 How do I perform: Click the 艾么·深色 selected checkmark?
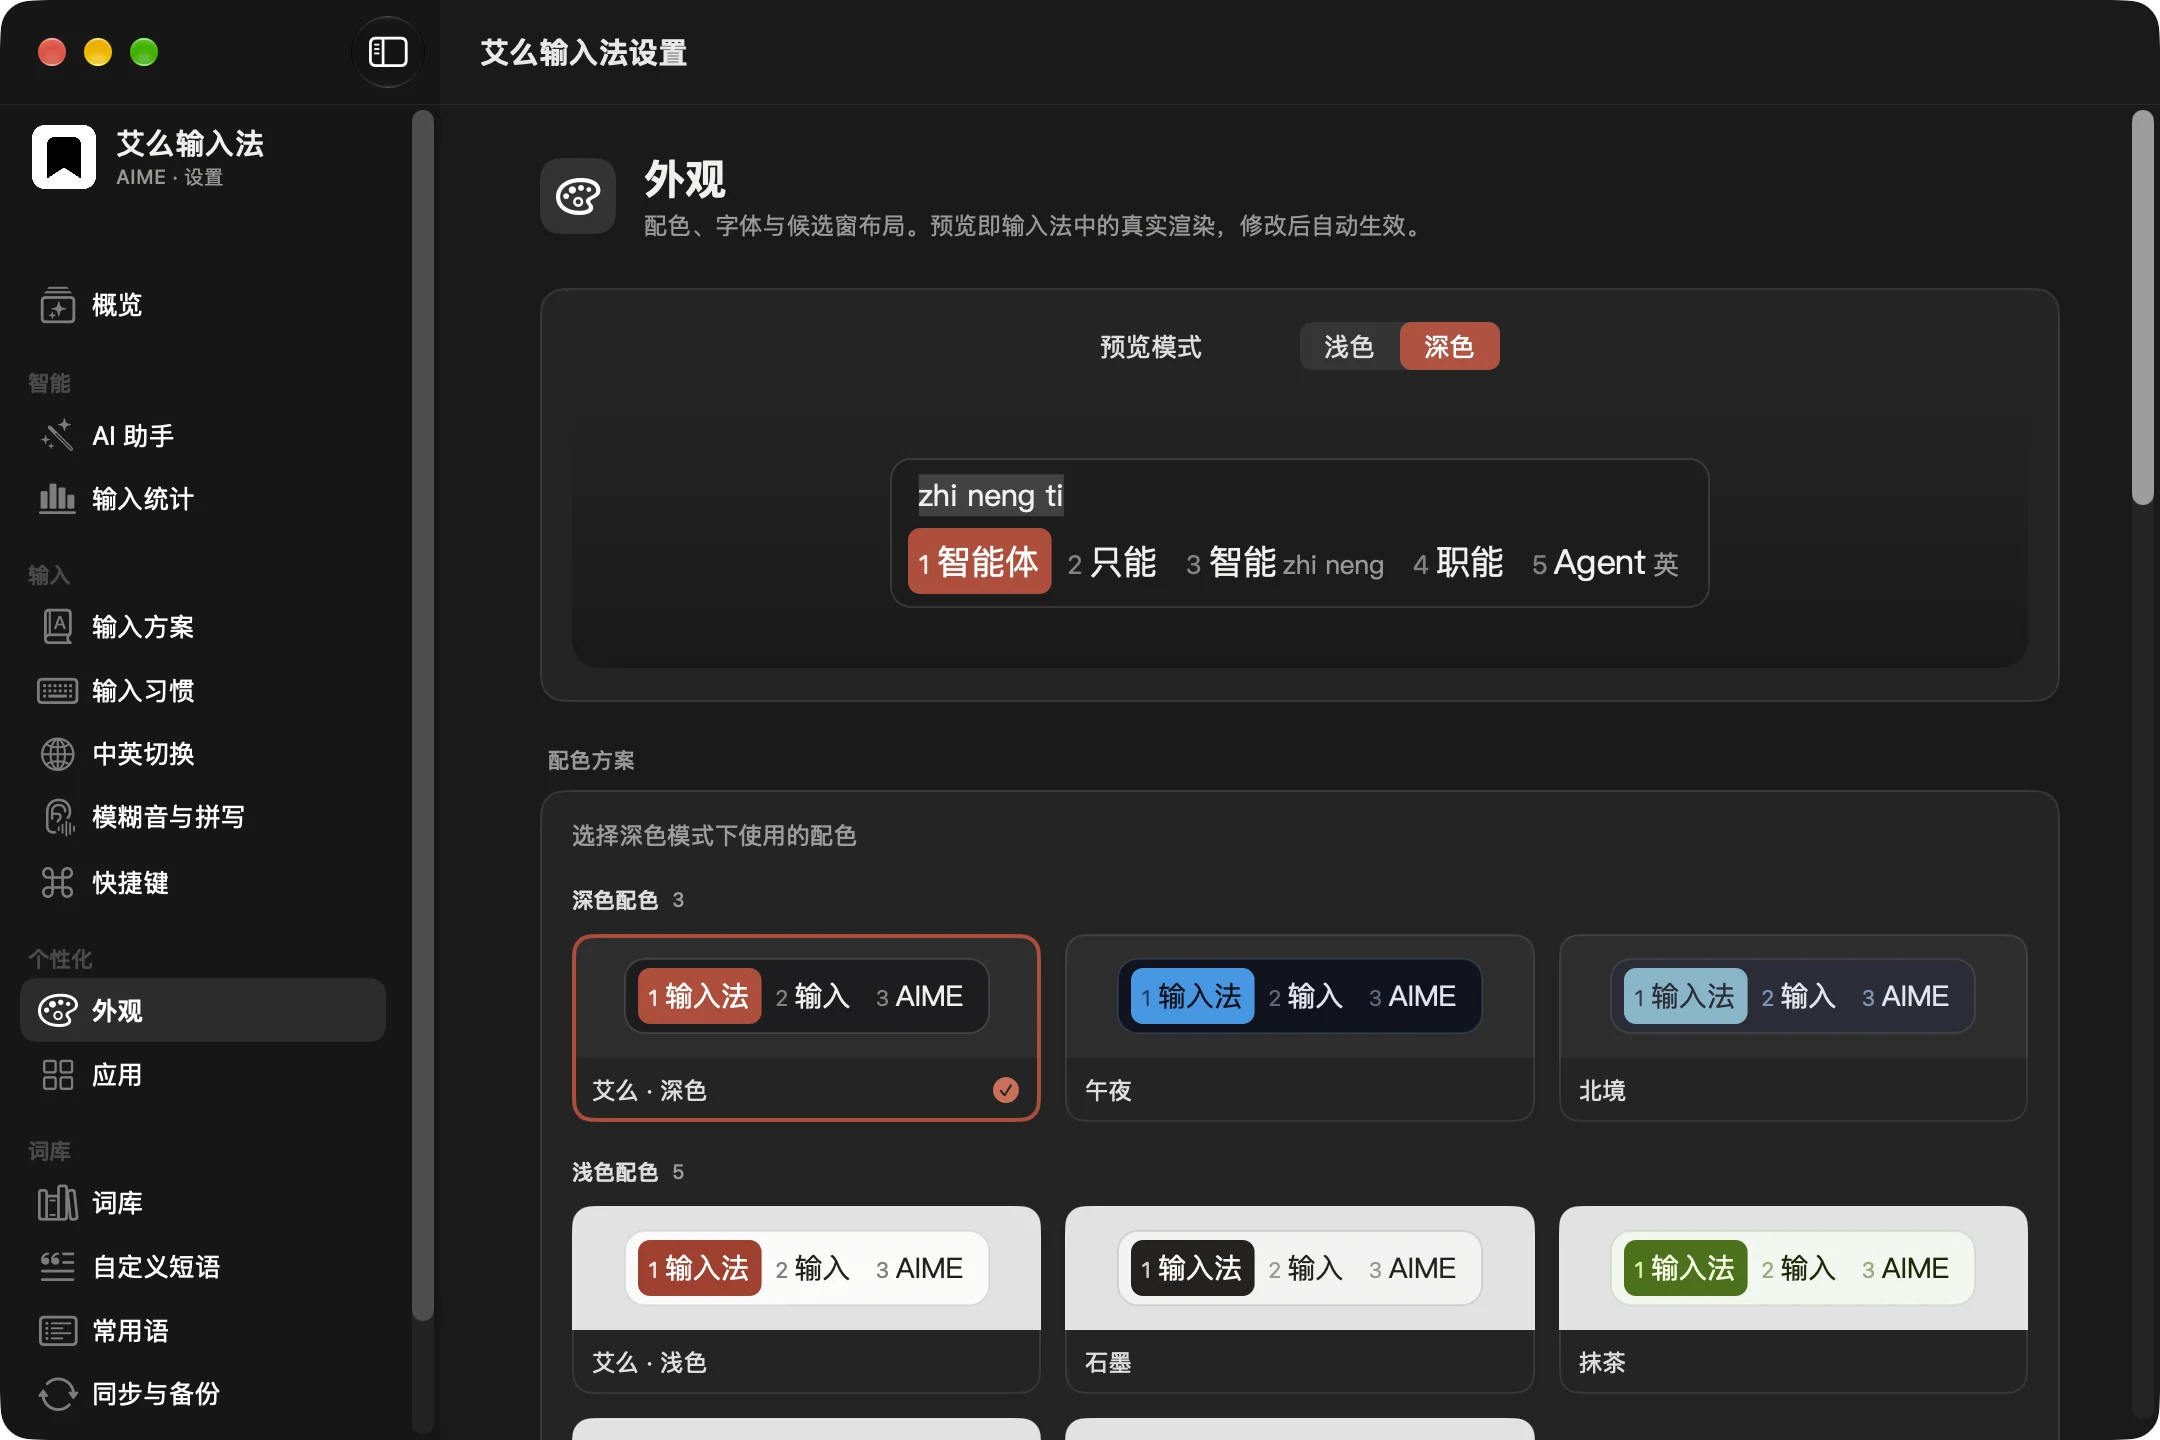tap(1006, 1090)
